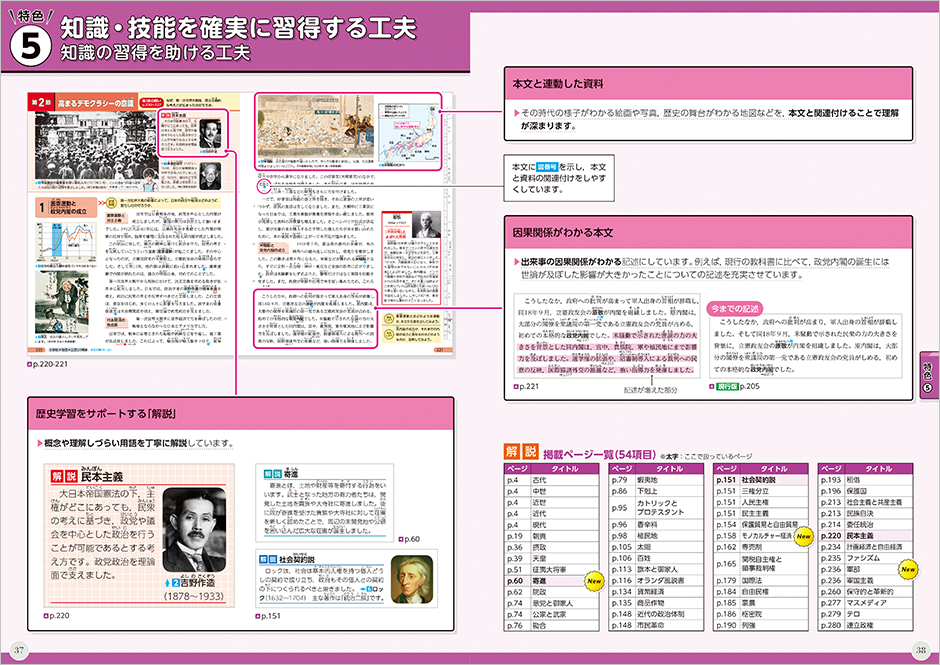Select the p.220 民本主義 table row
940x665 pixels.
865,535
